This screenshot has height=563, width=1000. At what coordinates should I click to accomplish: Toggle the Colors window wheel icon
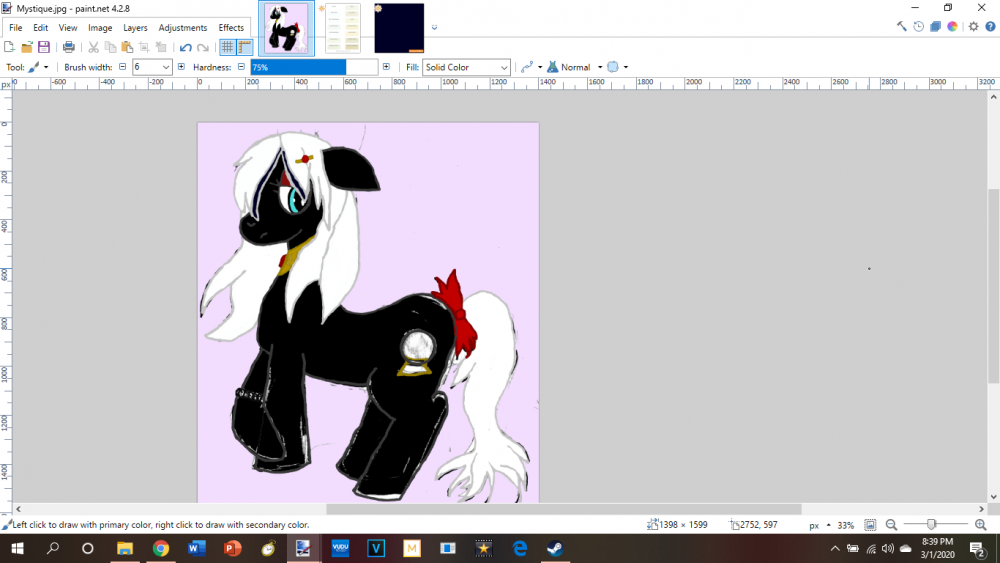[952, 27]
